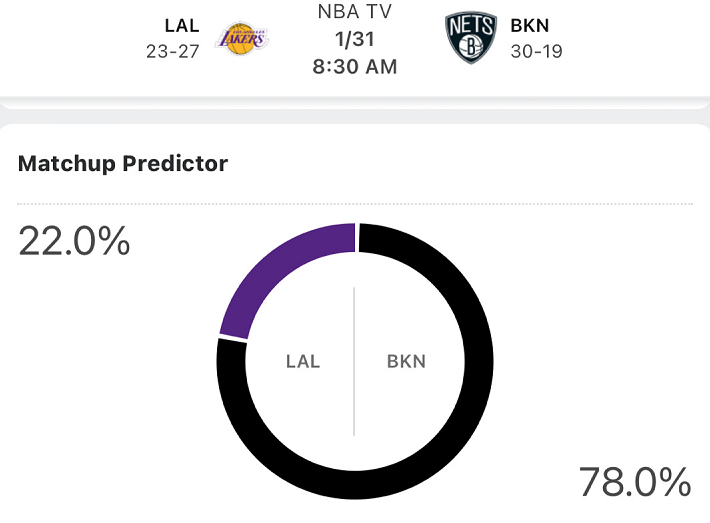
Task: Tap the dotted separator under Matchup Predictor
Action: pos(355,204)
